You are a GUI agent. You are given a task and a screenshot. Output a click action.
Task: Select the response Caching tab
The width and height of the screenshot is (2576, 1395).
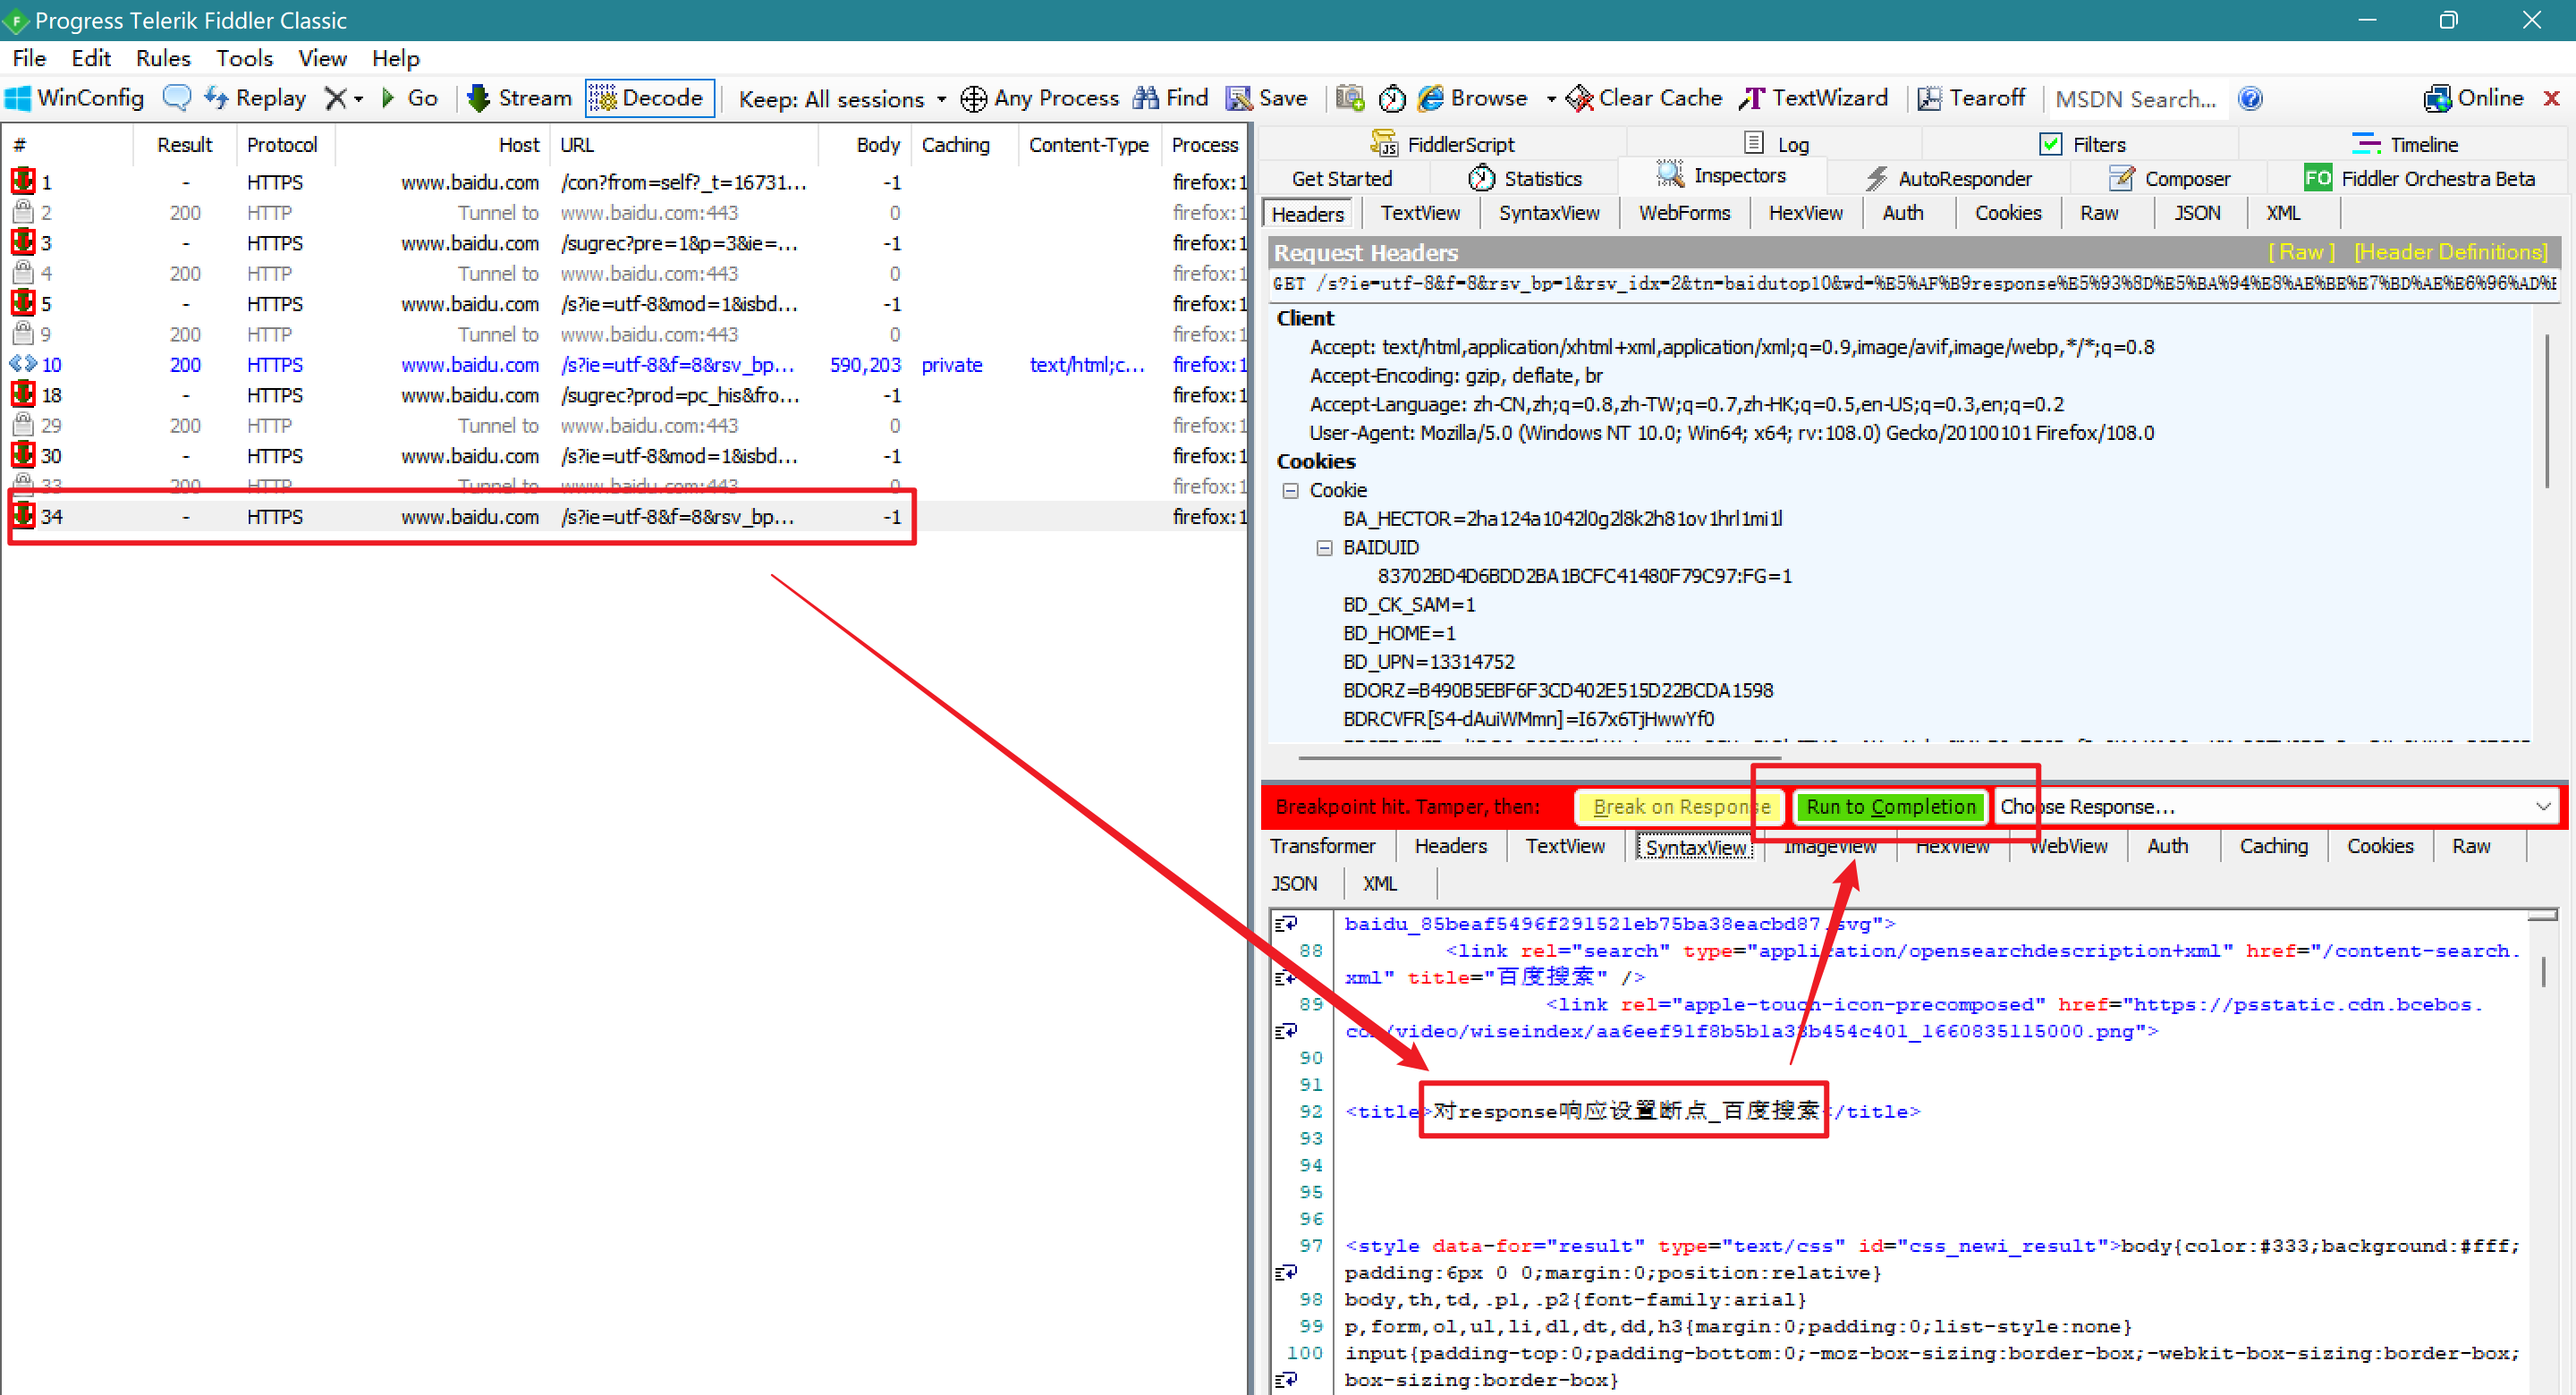[x=2273, y=846]
